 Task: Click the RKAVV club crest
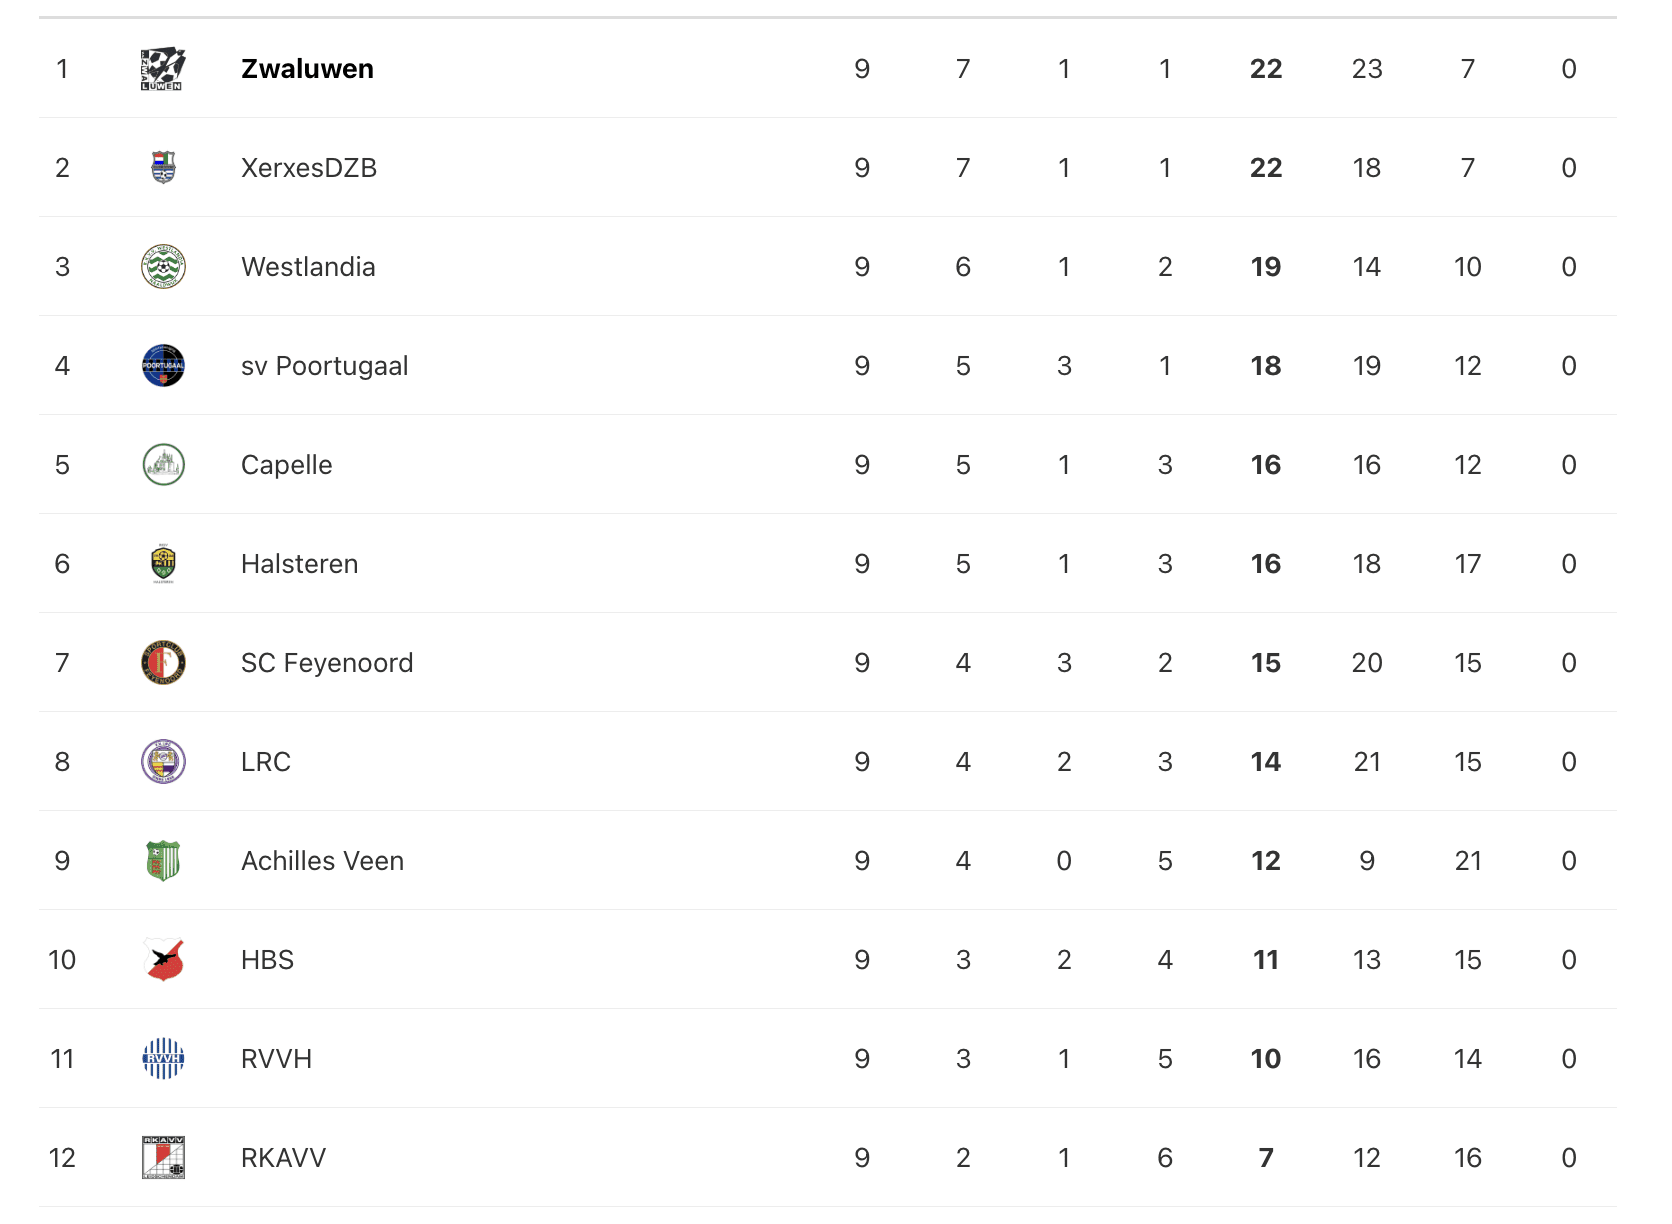[163, 1158]
